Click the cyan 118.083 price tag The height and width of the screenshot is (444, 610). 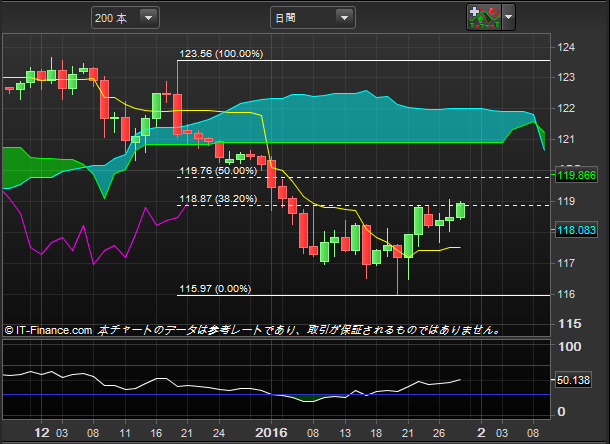[577, 230]
